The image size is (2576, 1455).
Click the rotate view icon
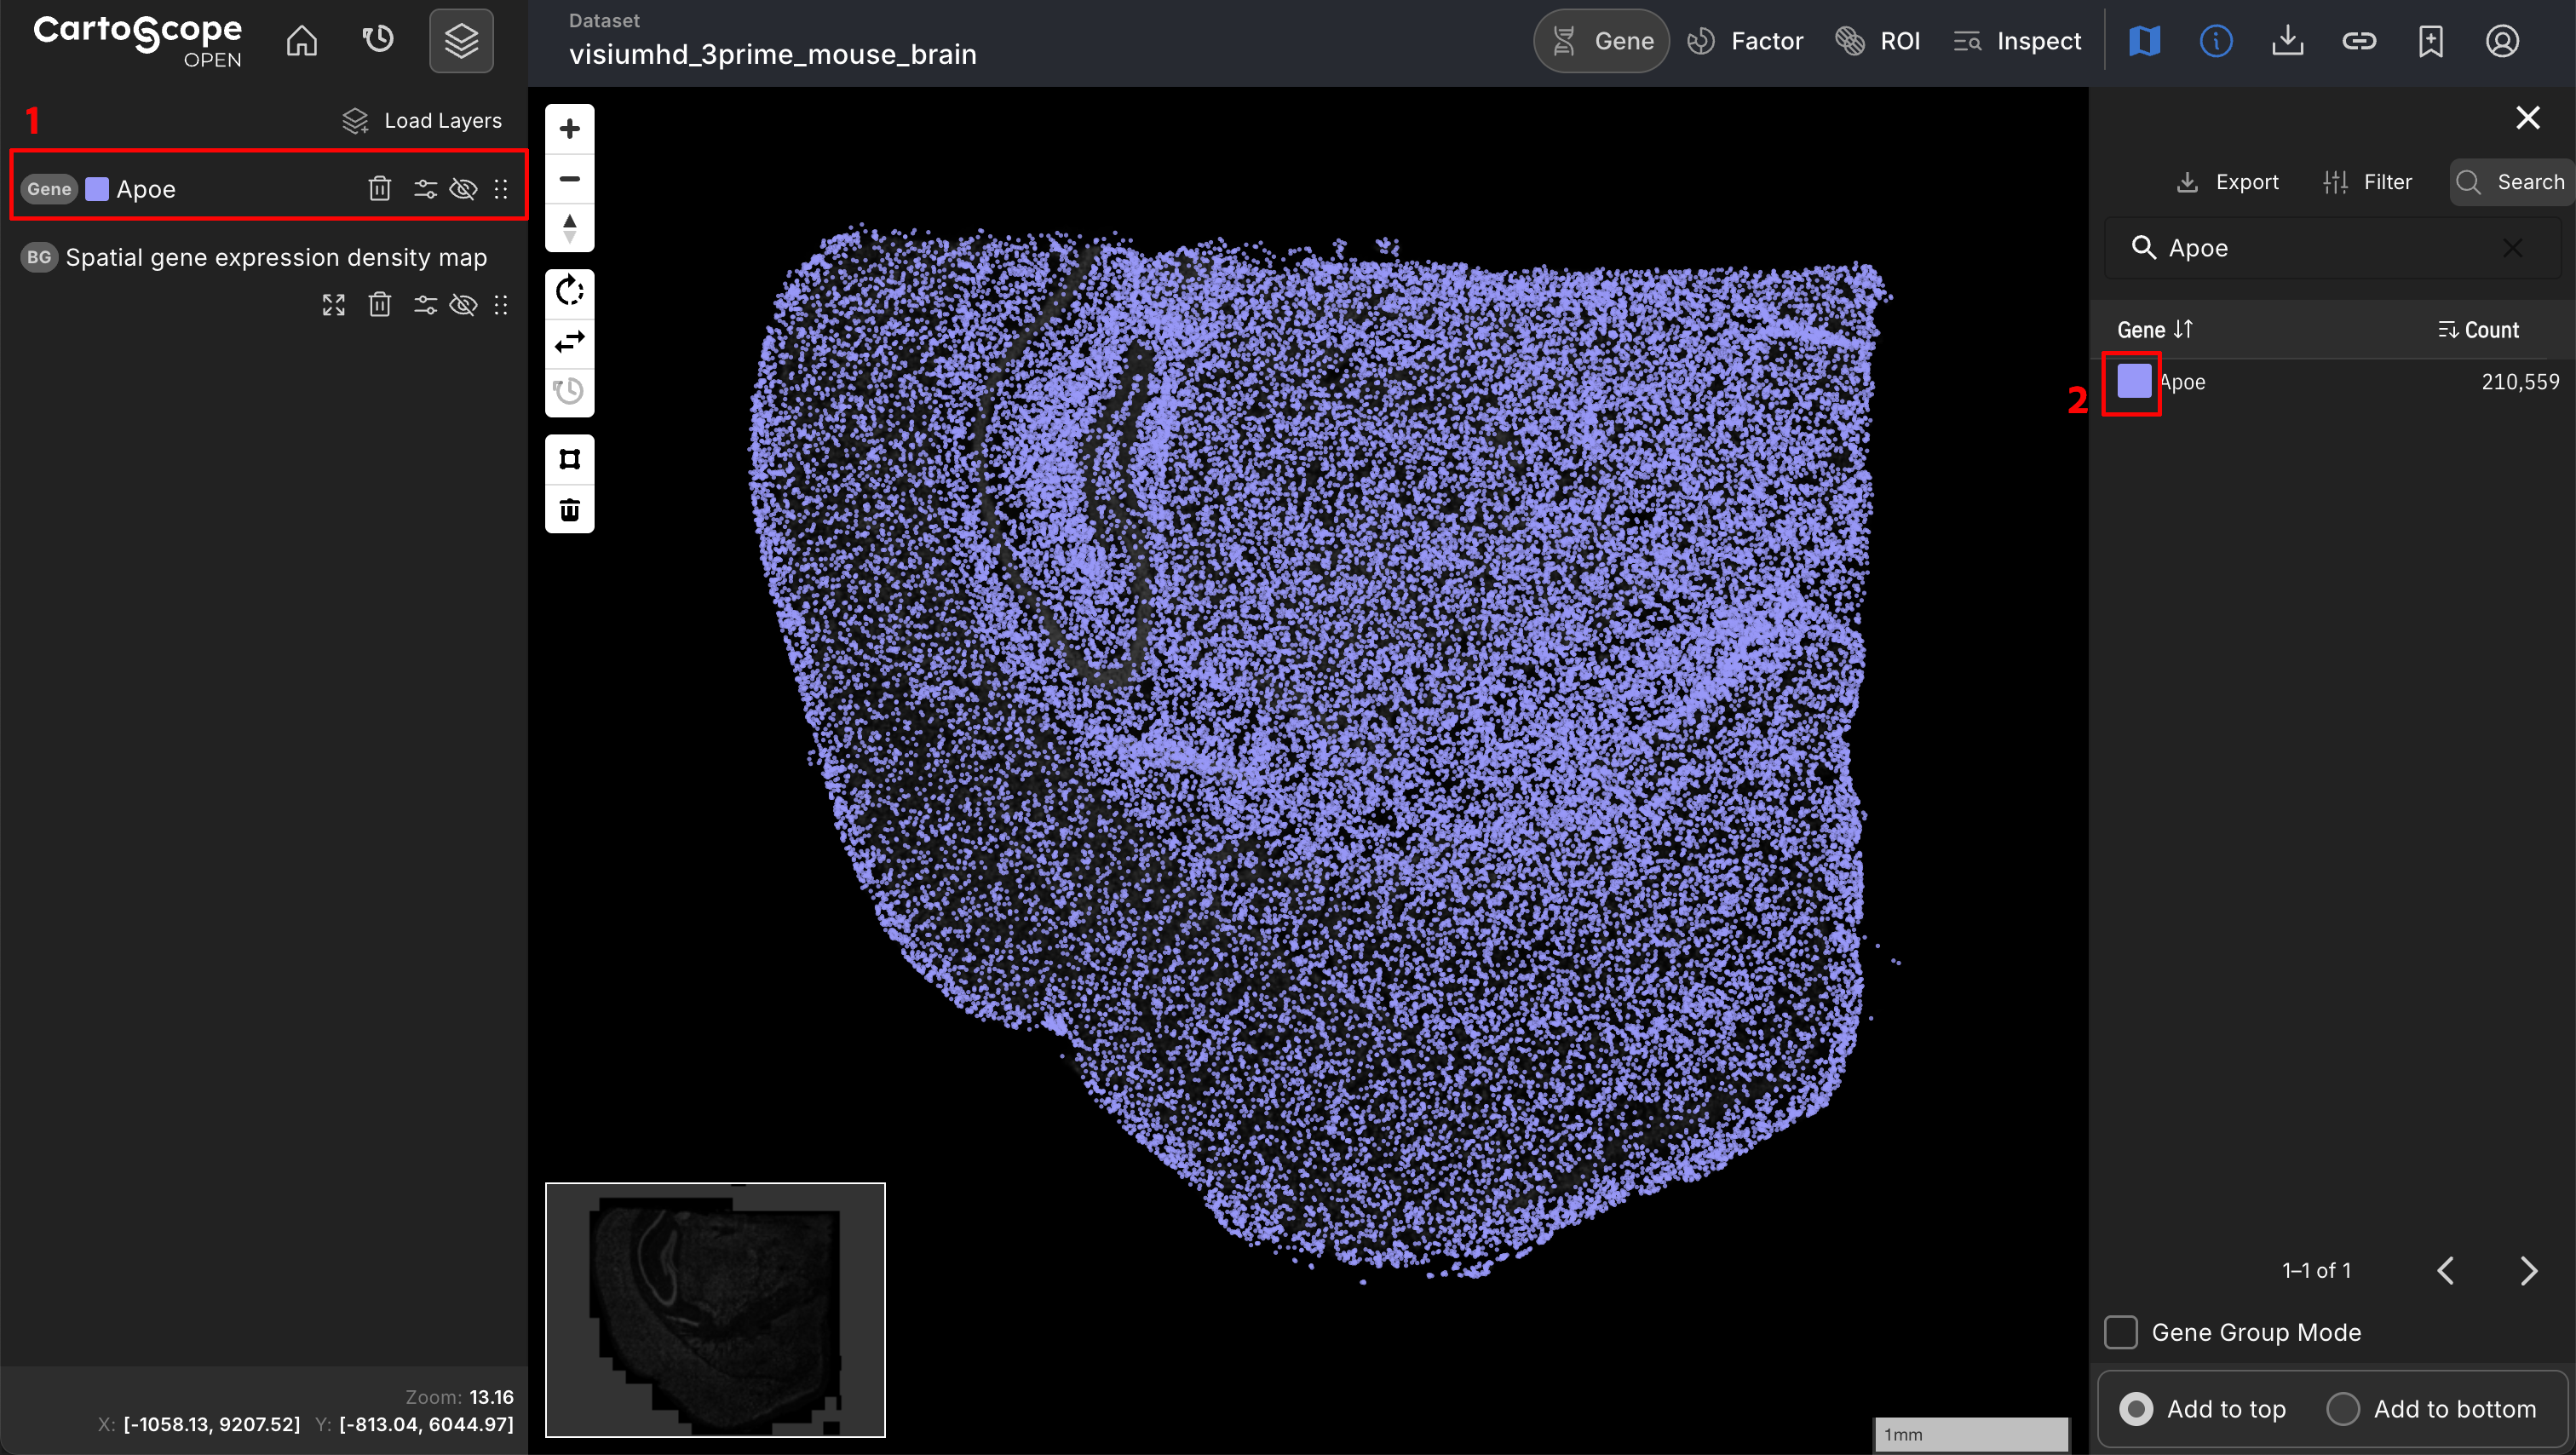pos(570,291)
